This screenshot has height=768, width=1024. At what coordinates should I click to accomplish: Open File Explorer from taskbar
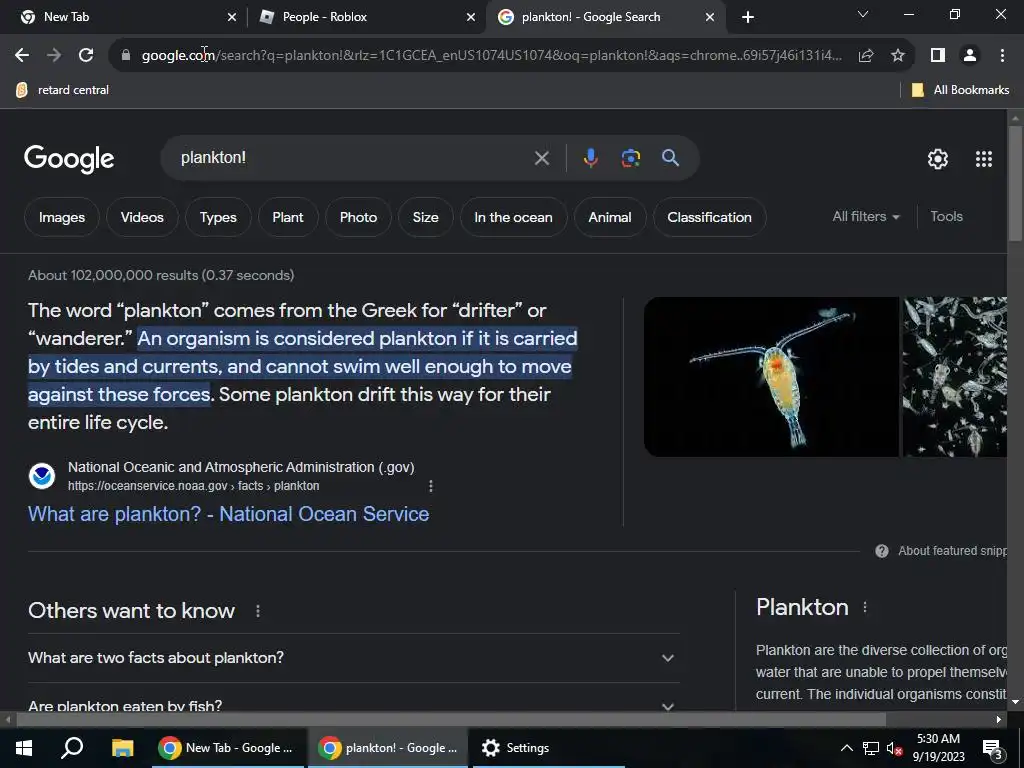[x=122, y=748]
